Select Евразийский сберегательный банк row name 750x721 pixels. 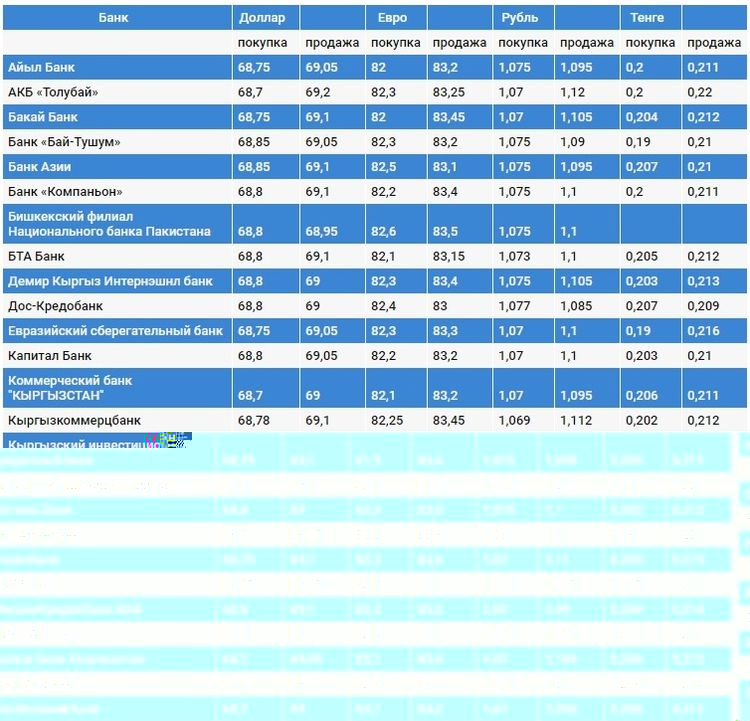point(115,331)
